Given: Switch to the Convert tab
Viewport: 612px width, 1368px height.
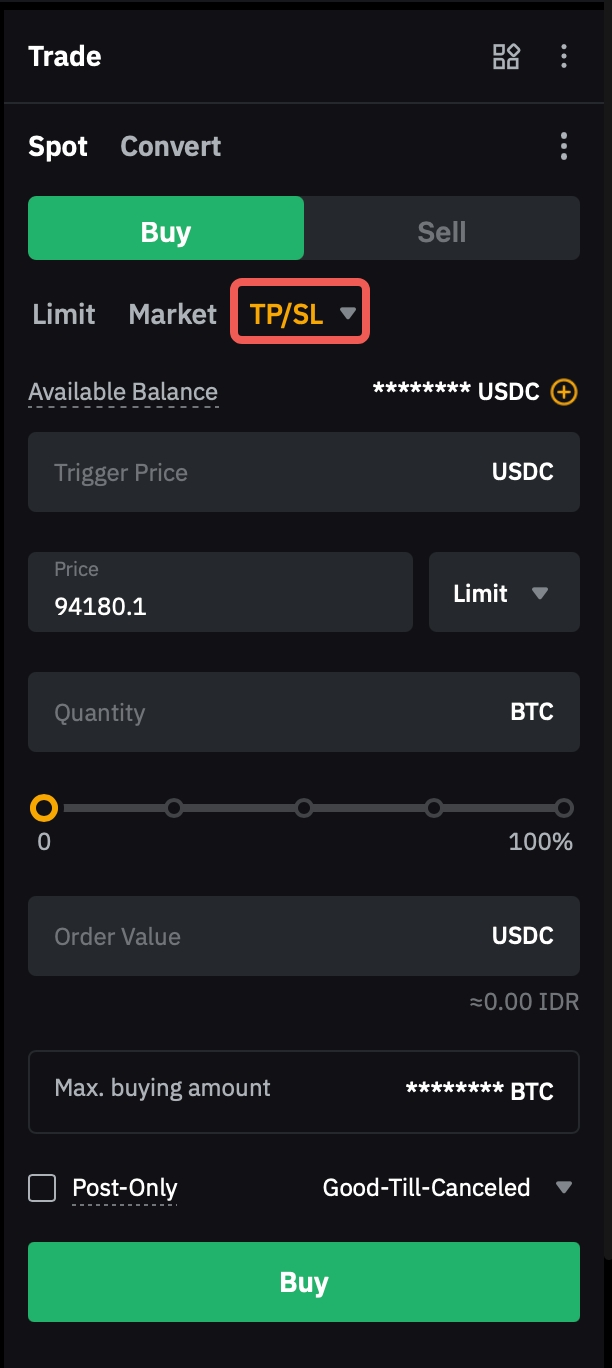Looking at the screenshot, I should pos(171,147).
